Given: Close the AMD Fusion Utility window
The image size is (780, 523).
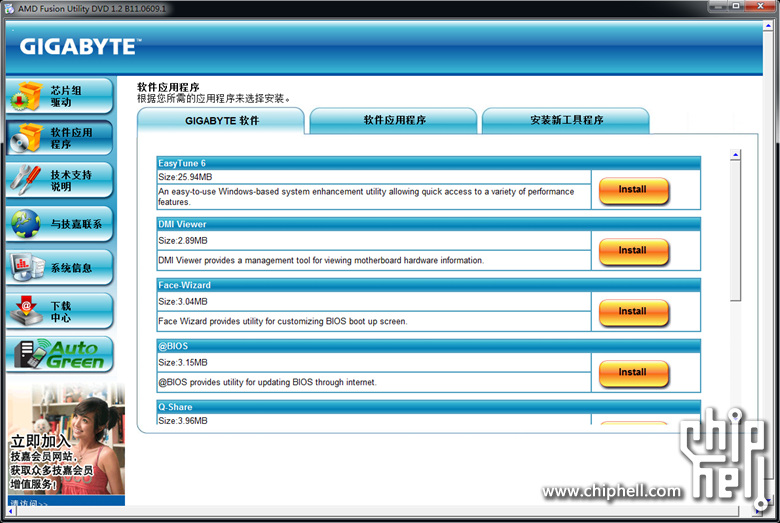Looking at the screenshot, I should point(761,6).
